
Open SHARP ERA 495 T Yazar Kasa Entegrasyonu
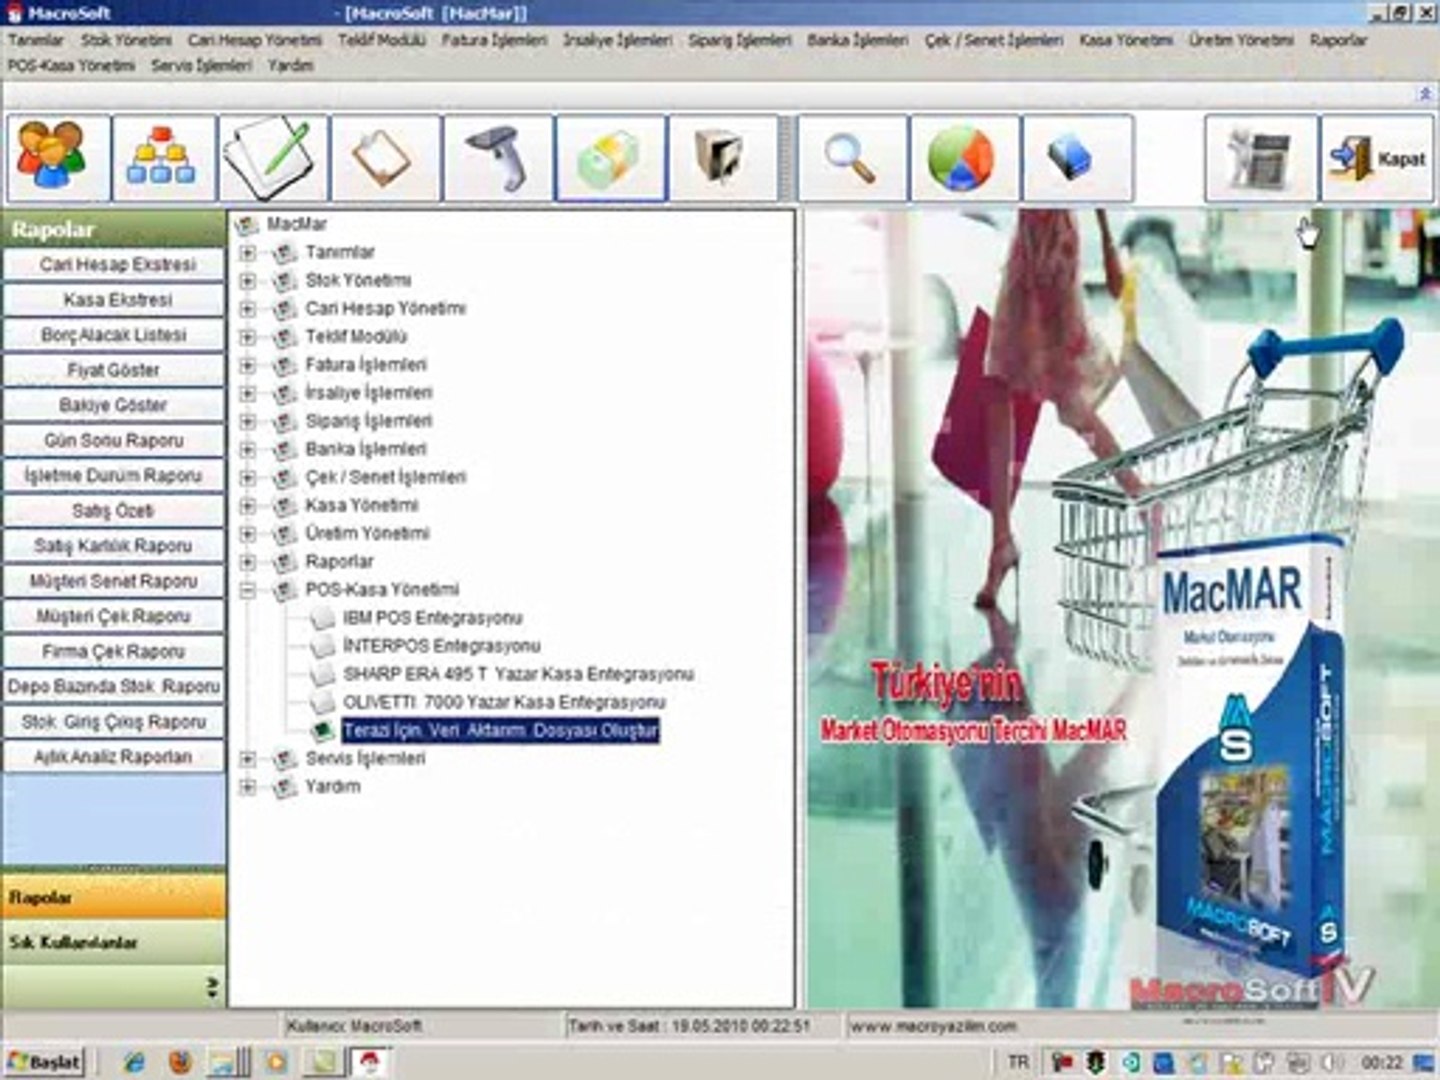(x=518, y=674)
